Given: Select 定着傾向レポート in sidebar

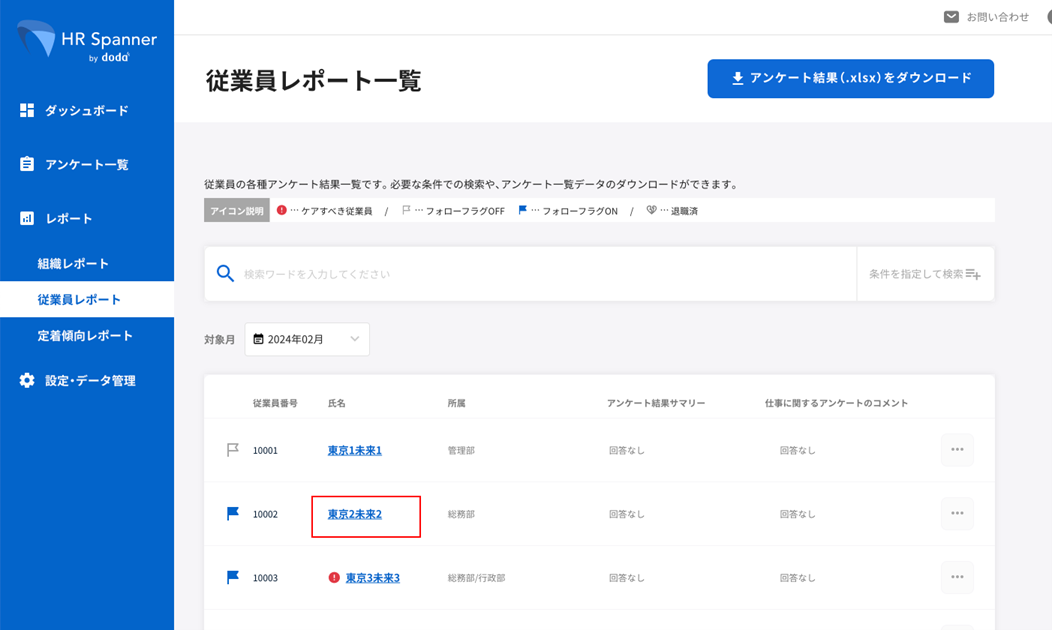Looking at the screenshot, I should 85,336.
